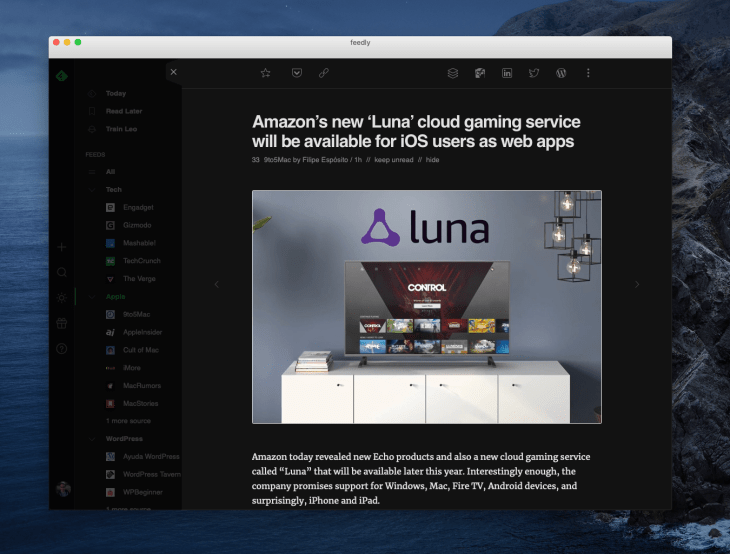Close the article with the X button
730x554 pixels.
(x=173, y=72)
